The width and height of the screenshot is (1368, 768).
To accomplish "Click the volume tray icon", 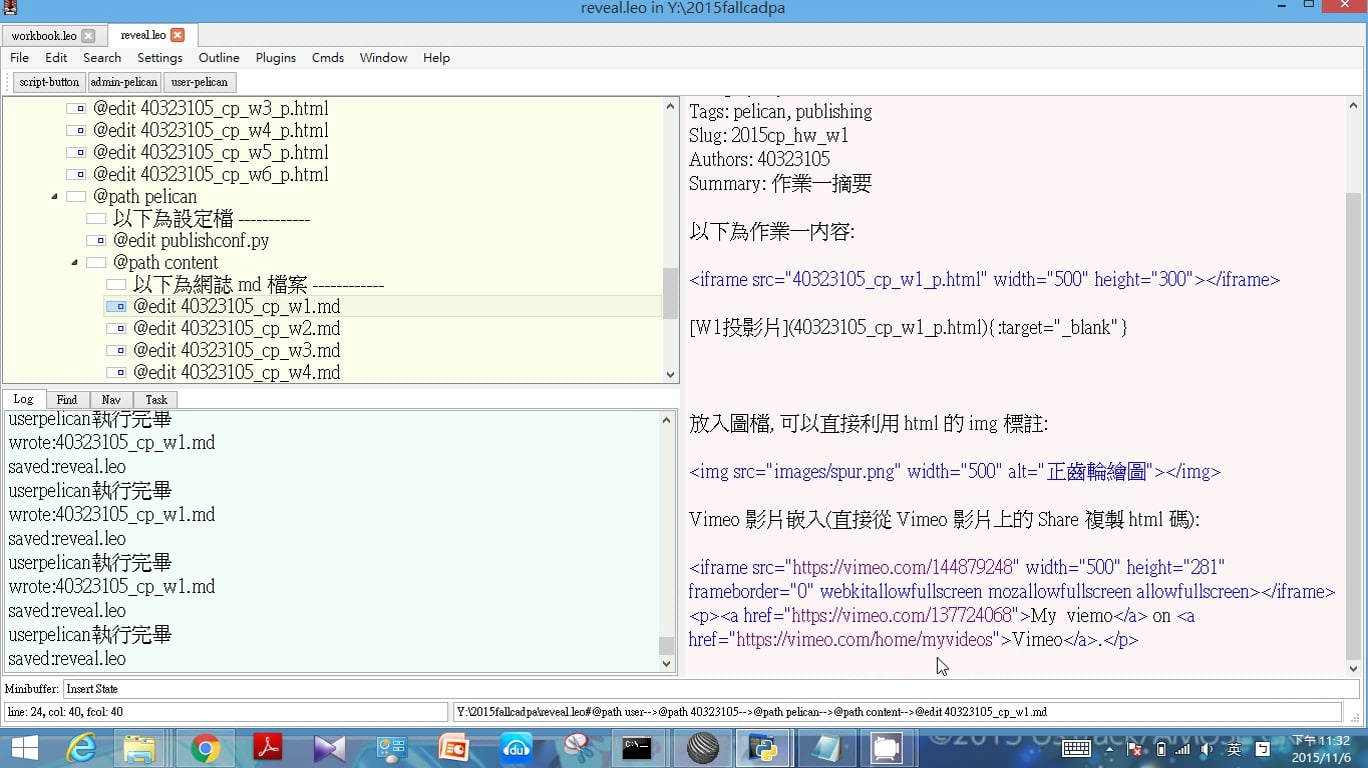I will (1208, 749).
